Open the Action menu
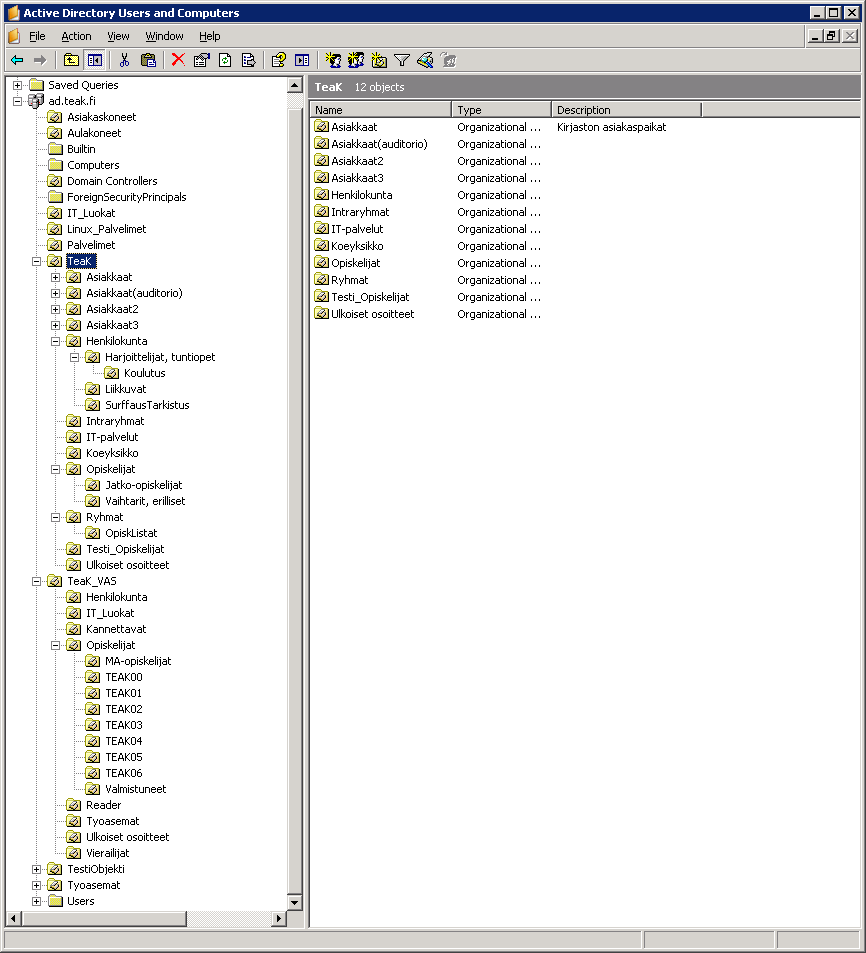Screen dimensions: 866x953 pyautogui.click(x=77, y=36)
